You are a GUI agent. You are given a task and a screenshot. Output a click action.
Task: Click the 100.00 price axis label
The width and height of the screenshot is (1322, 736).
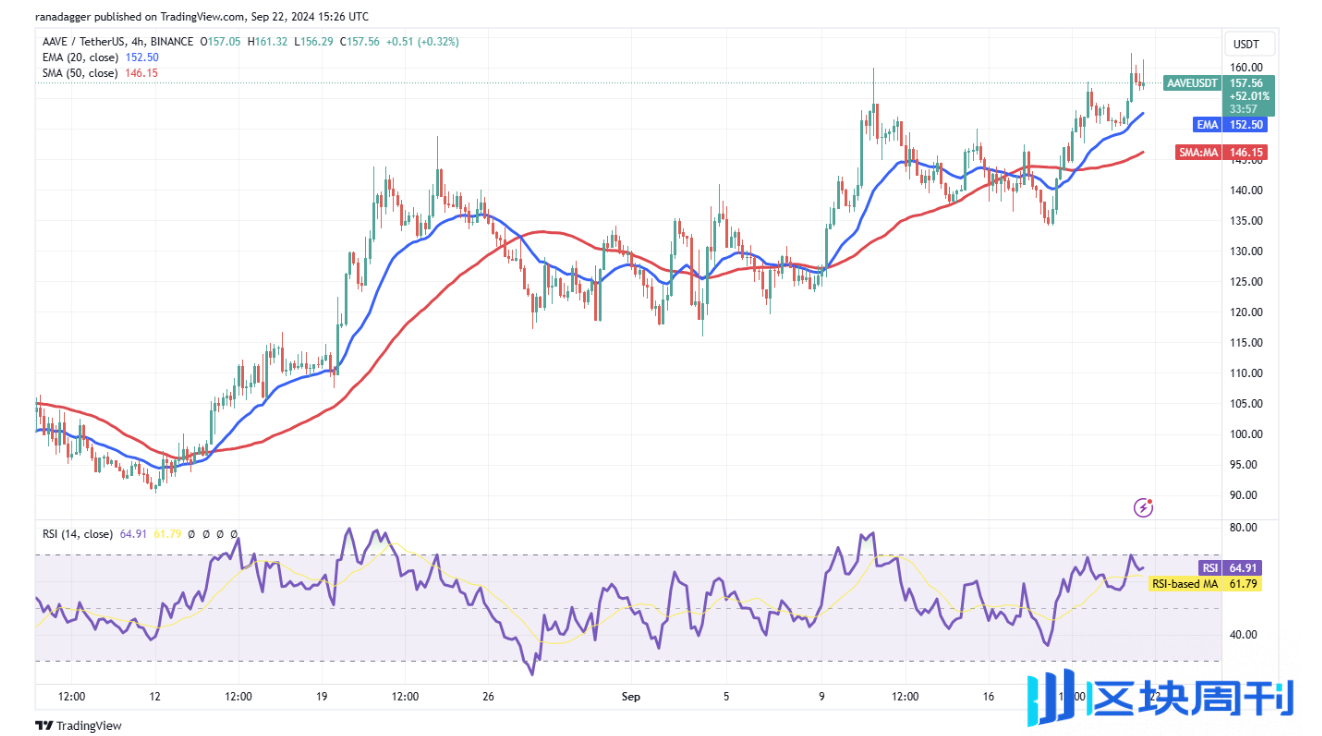1246,434
